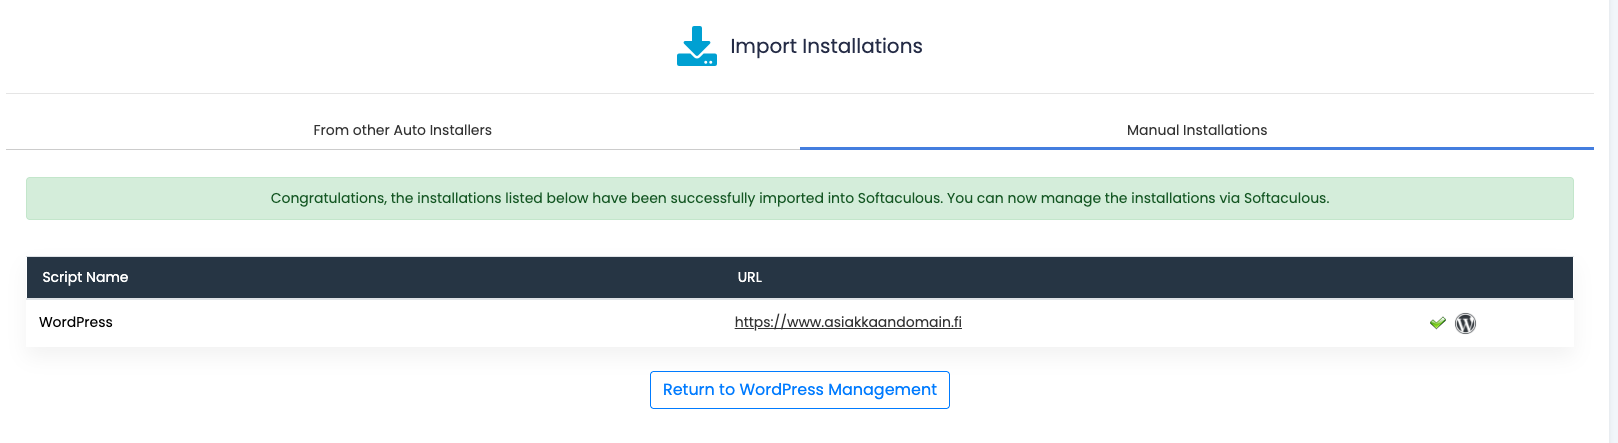Click the Script Name column header
This screenshot has height=443, width=1618.
(x=85, y=277)
